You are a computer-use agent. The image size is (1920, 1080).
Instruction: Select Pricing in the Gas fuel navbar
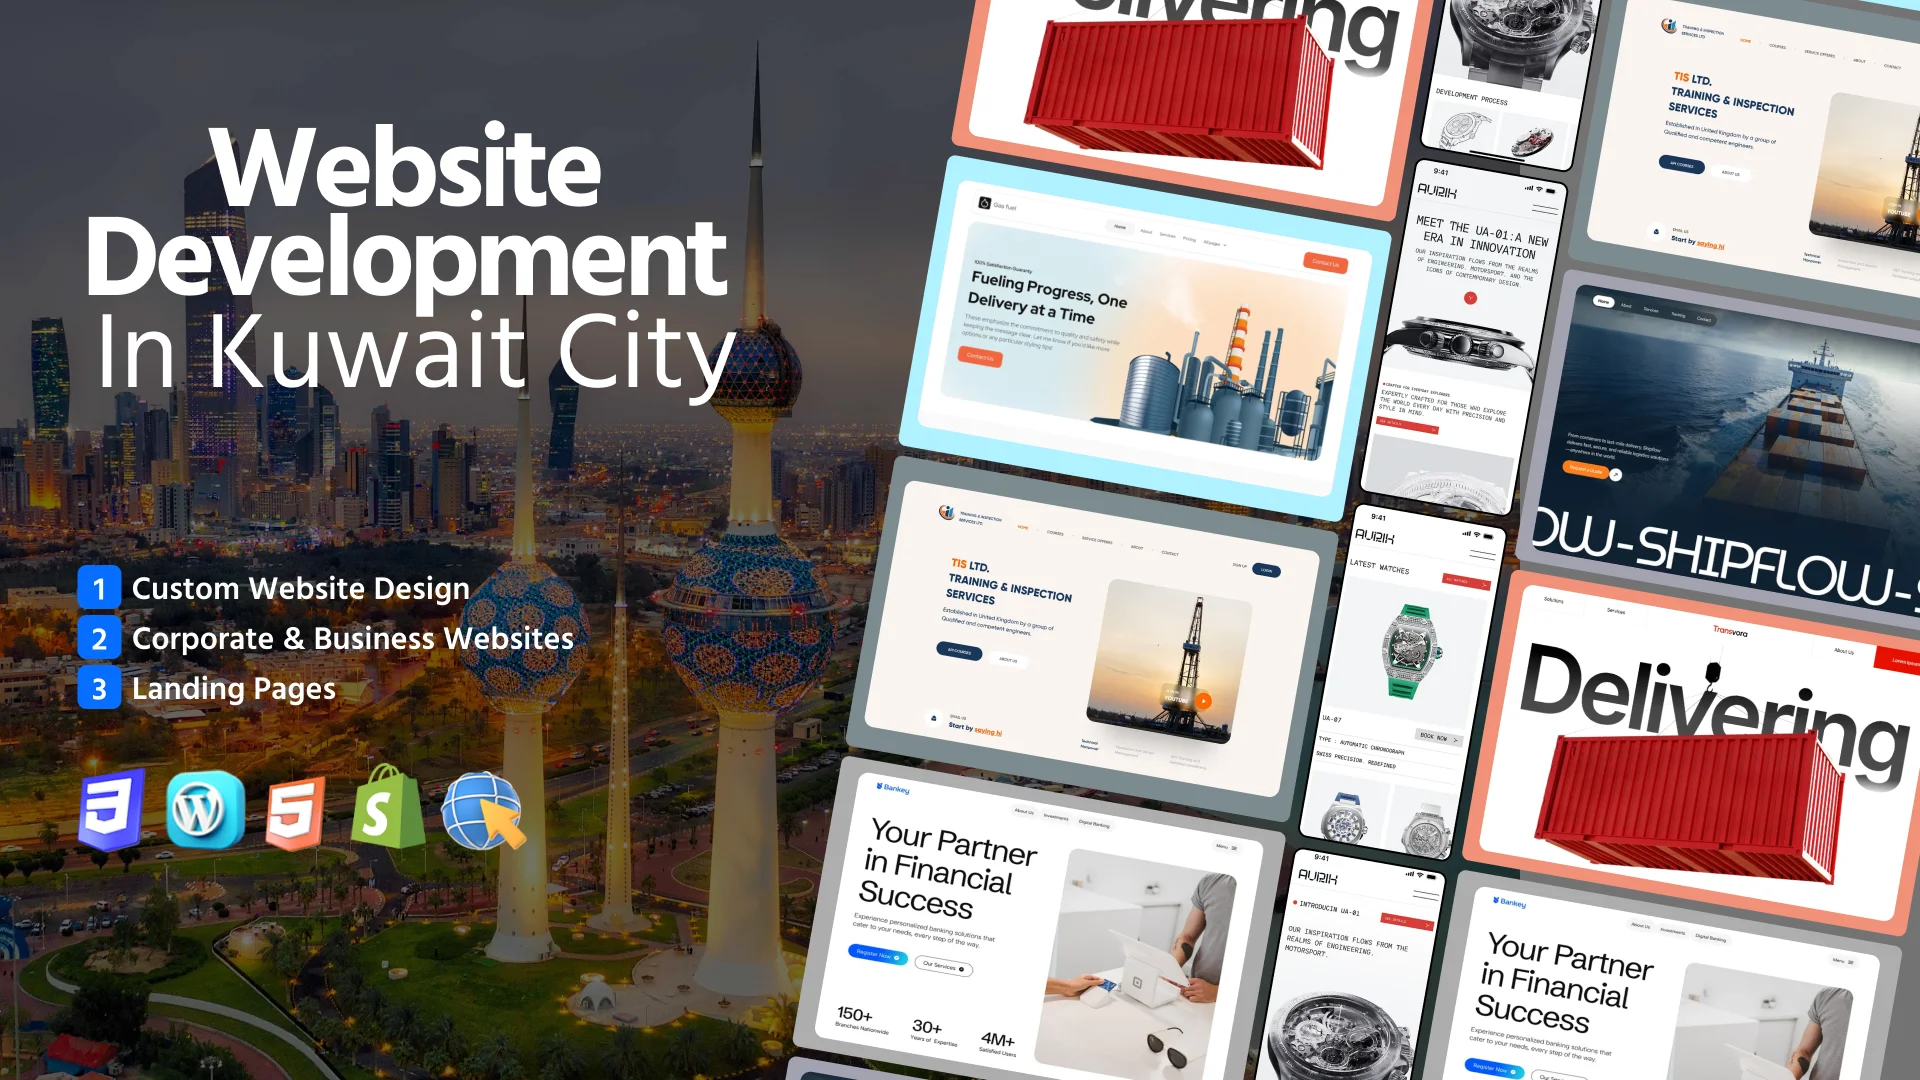click(x=1189, y=240)
